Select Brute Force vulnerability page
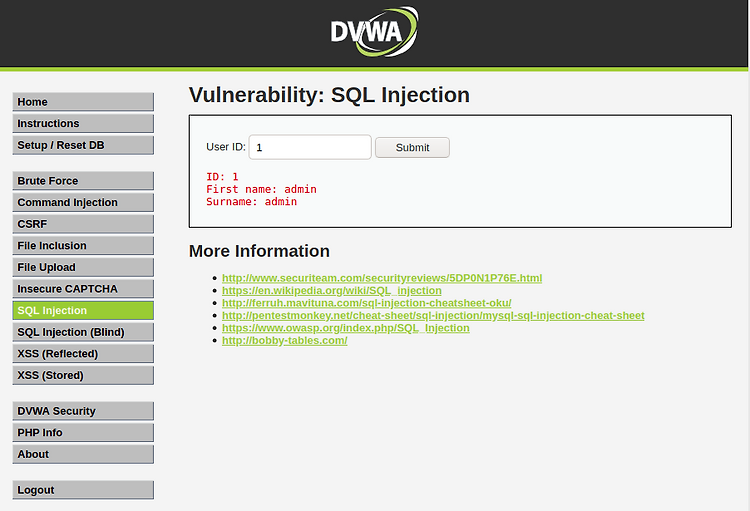The height and width of the screenshot is (511, 750). (83, 181)
